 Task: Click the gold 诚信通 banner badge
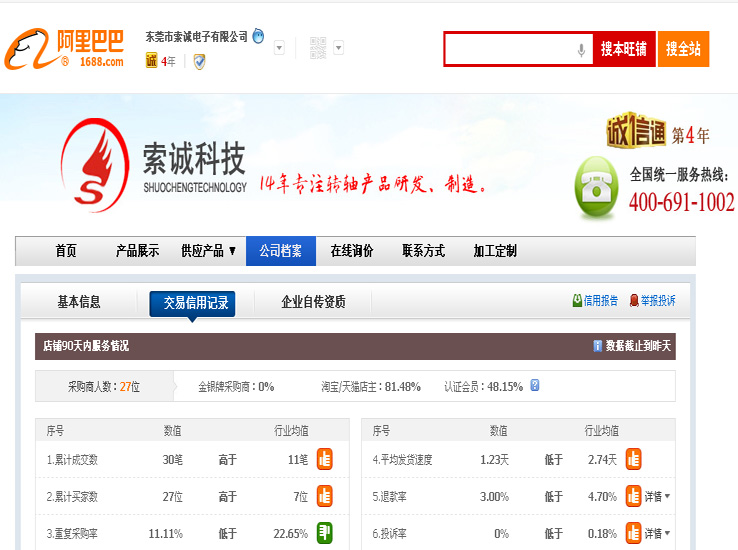click(x=636, y=130)
